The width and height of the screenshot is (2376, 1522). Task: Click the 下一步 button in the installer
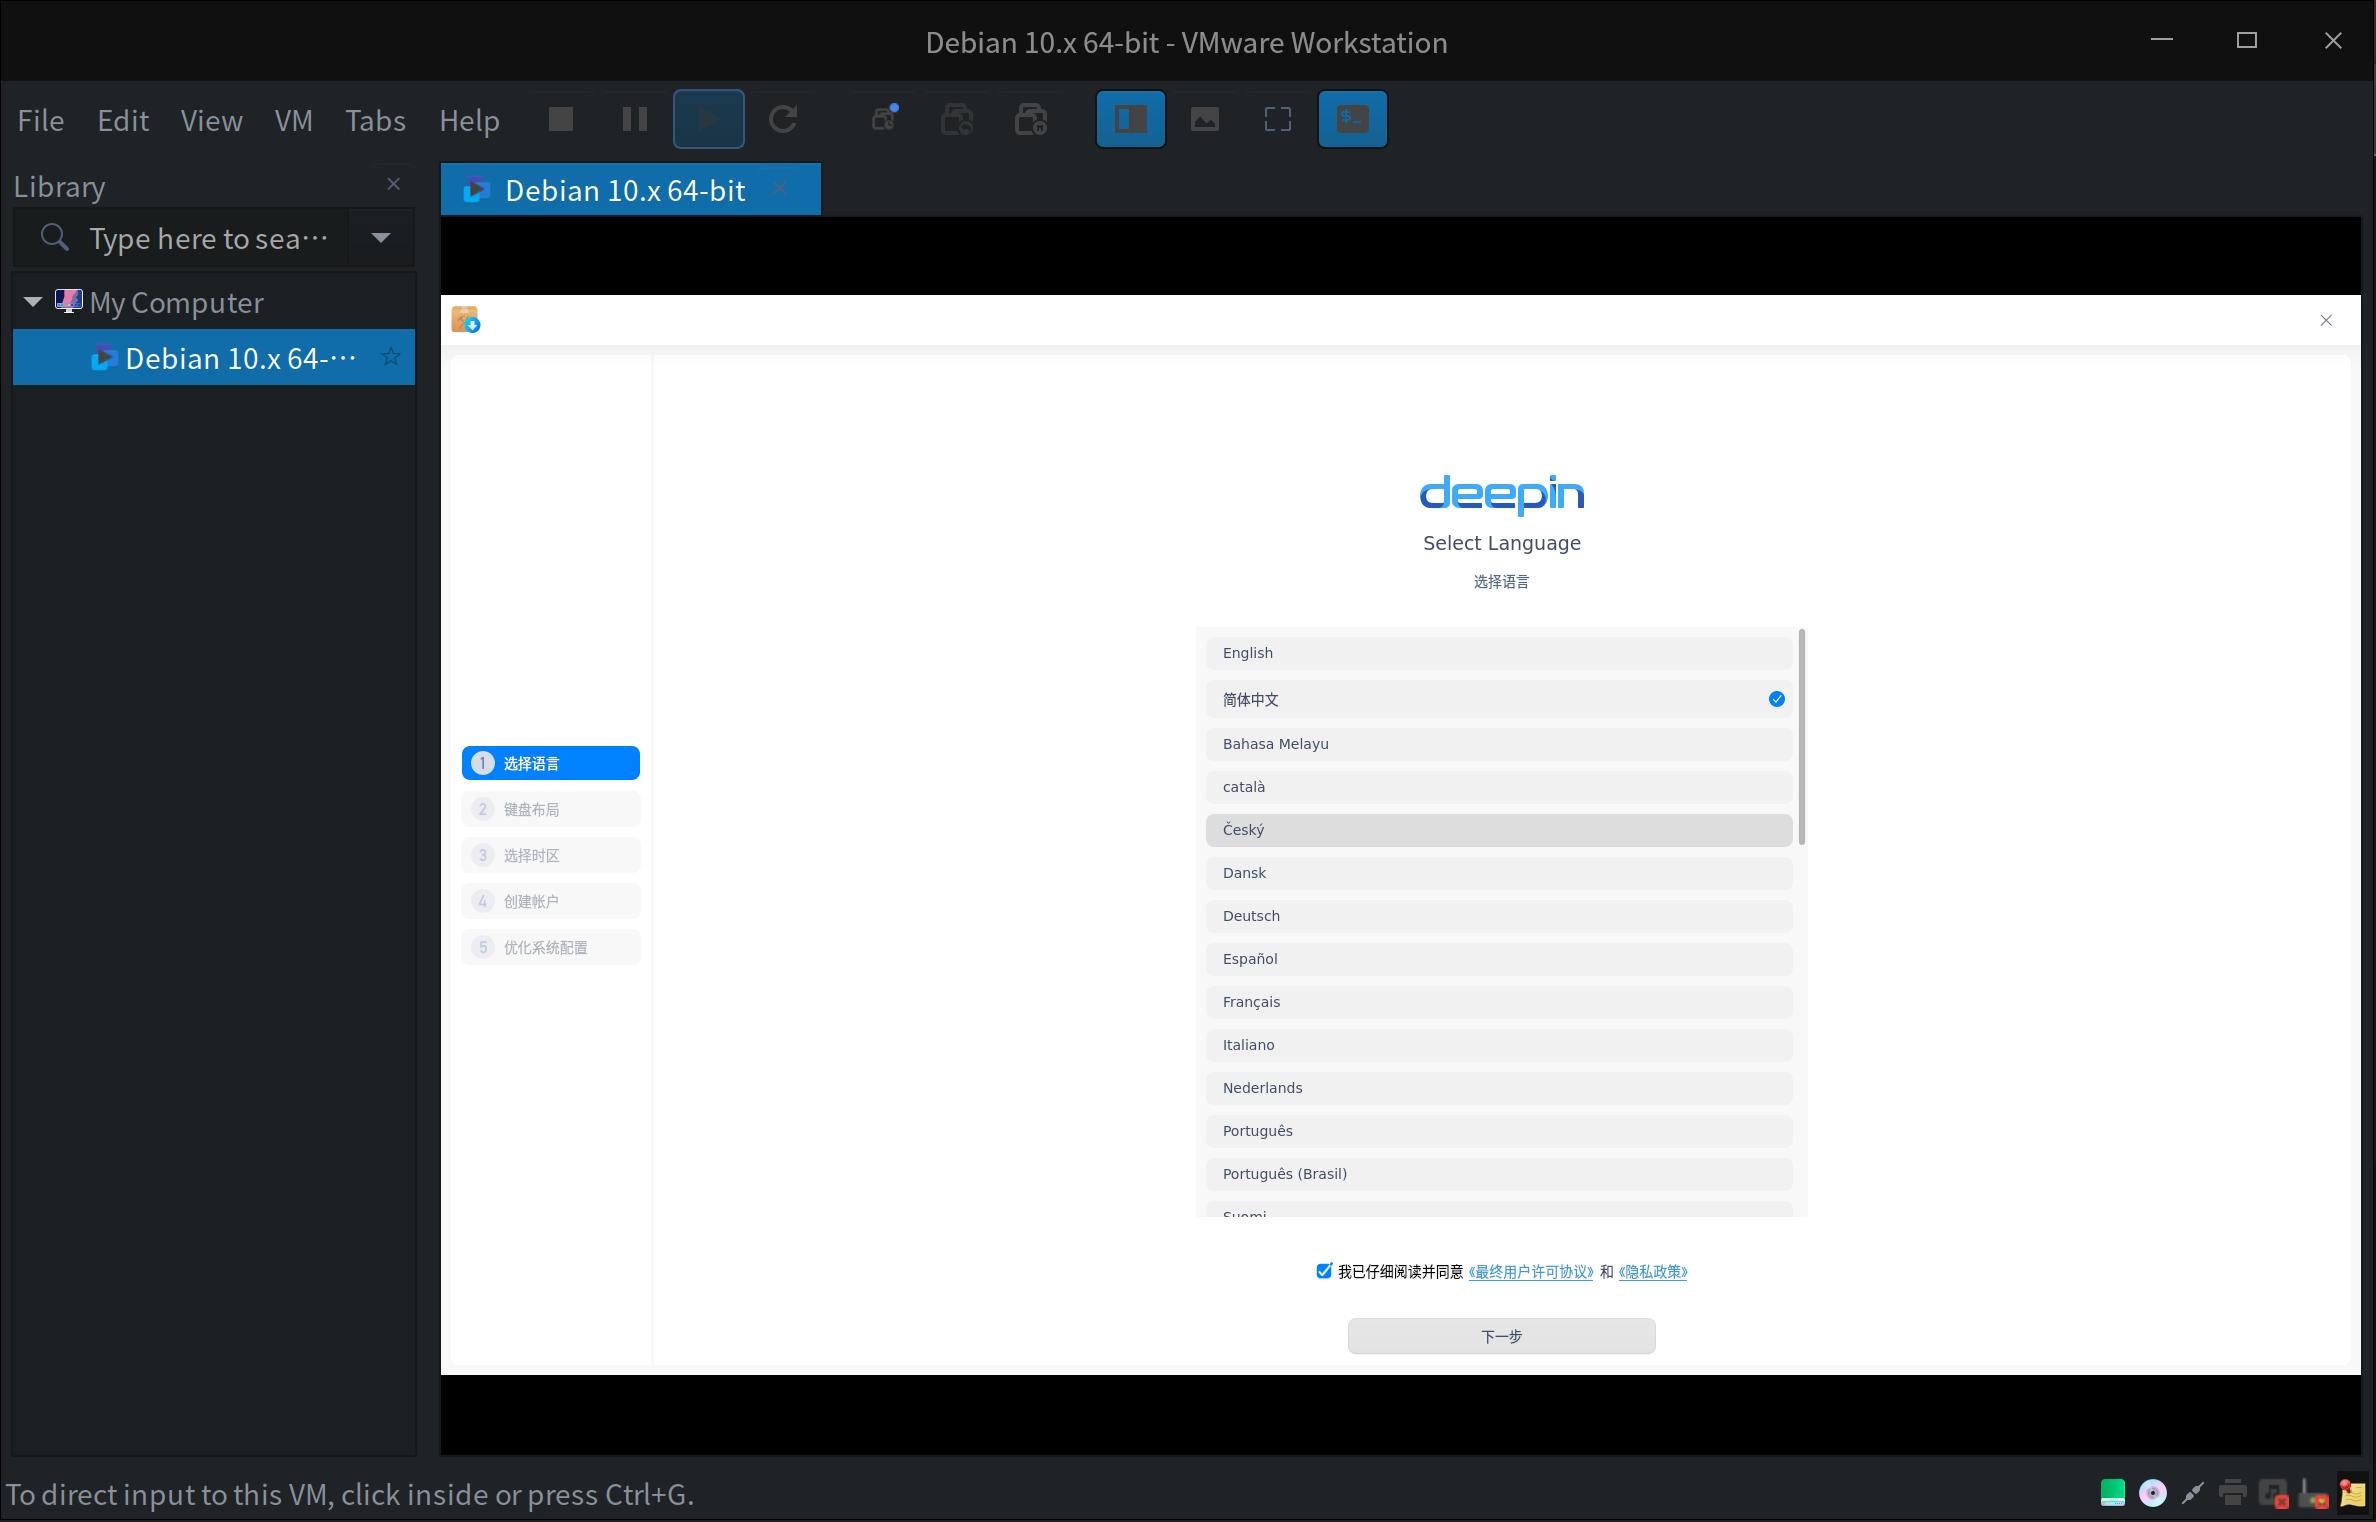[1501, 1336]
